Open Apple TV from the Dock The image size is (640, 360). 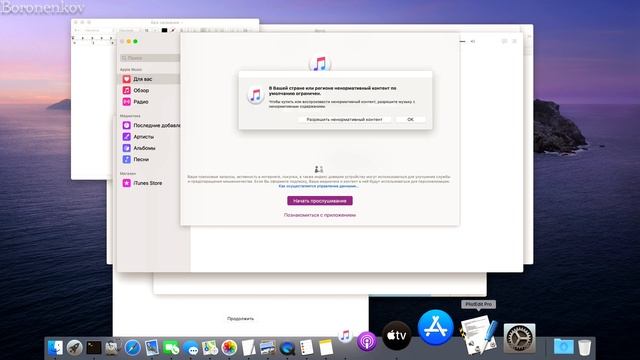point(396,336)
